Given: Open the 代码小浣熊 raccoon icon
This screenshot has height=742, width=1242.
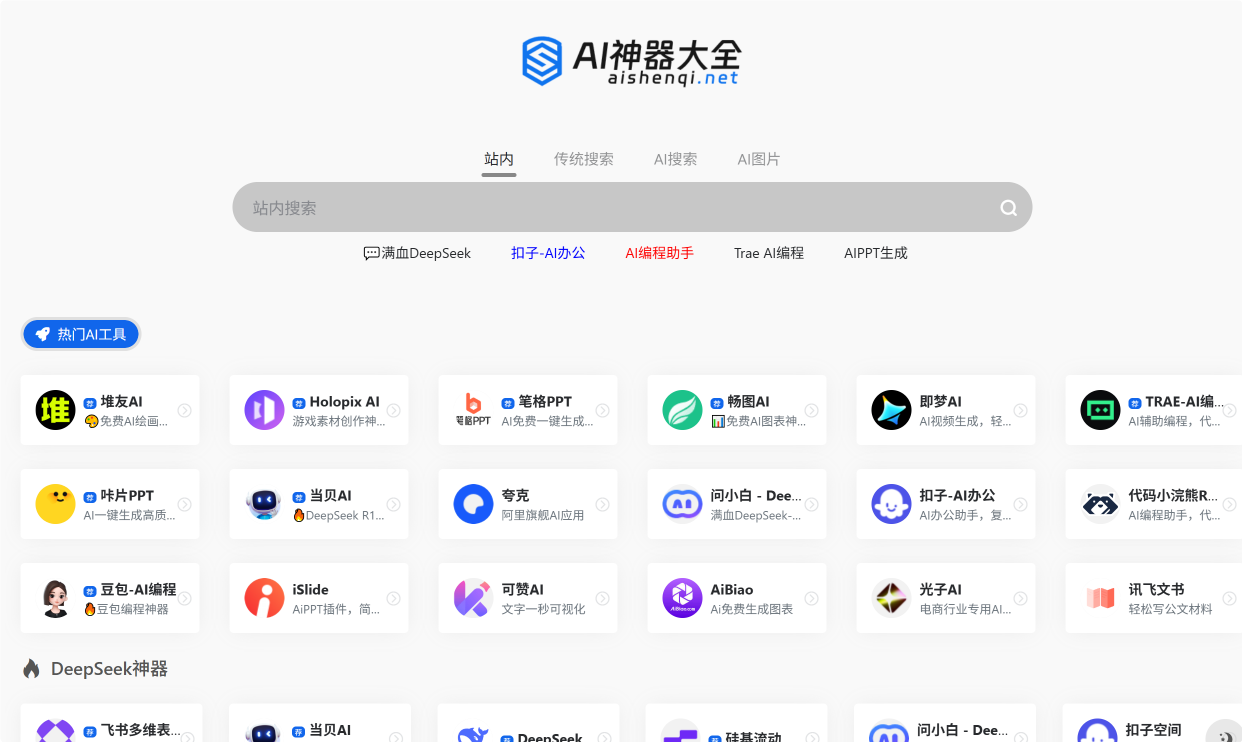Looking at the screenshot, I should pos(1101,504).
